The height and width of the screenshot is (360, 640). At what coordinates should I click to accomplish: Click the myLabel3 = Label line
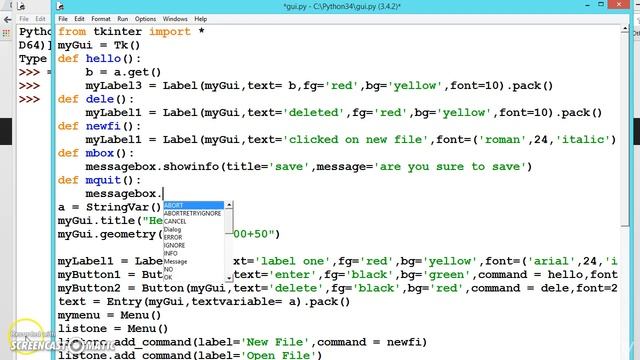pos(319,86)
